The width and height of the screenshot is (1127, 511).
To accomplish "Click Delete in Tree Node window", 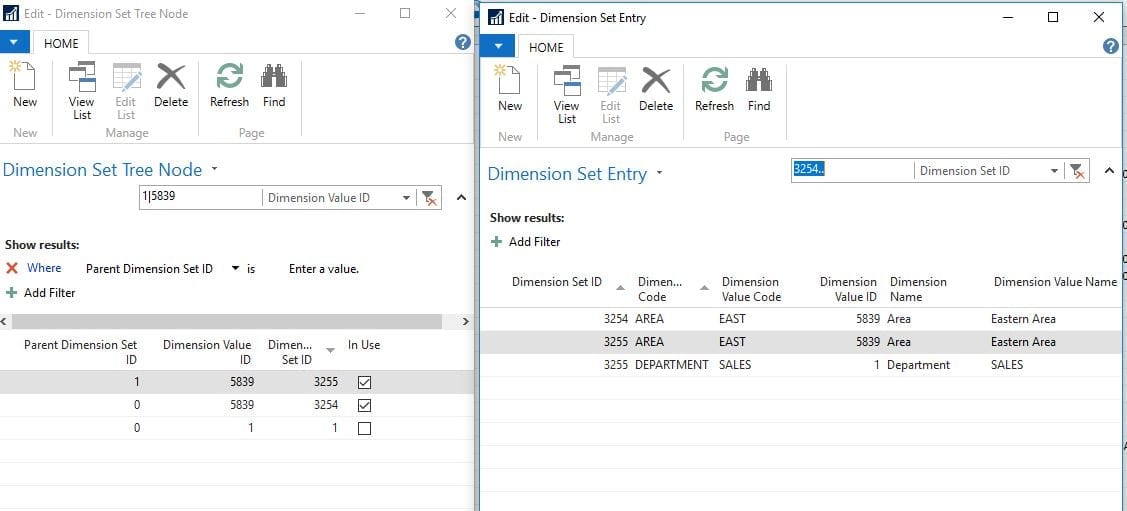I will [x=171, y=85].
